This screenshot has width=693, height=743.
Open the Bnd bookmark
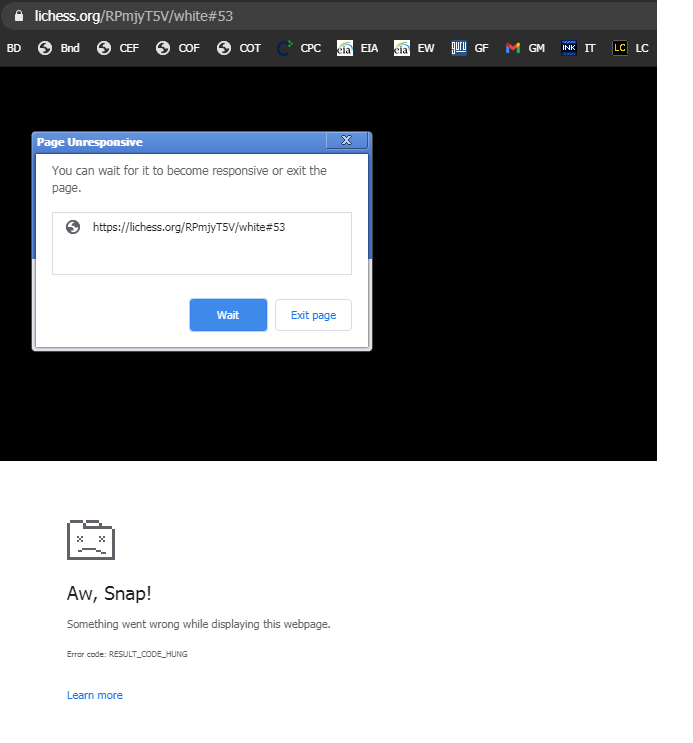[59, 48]
